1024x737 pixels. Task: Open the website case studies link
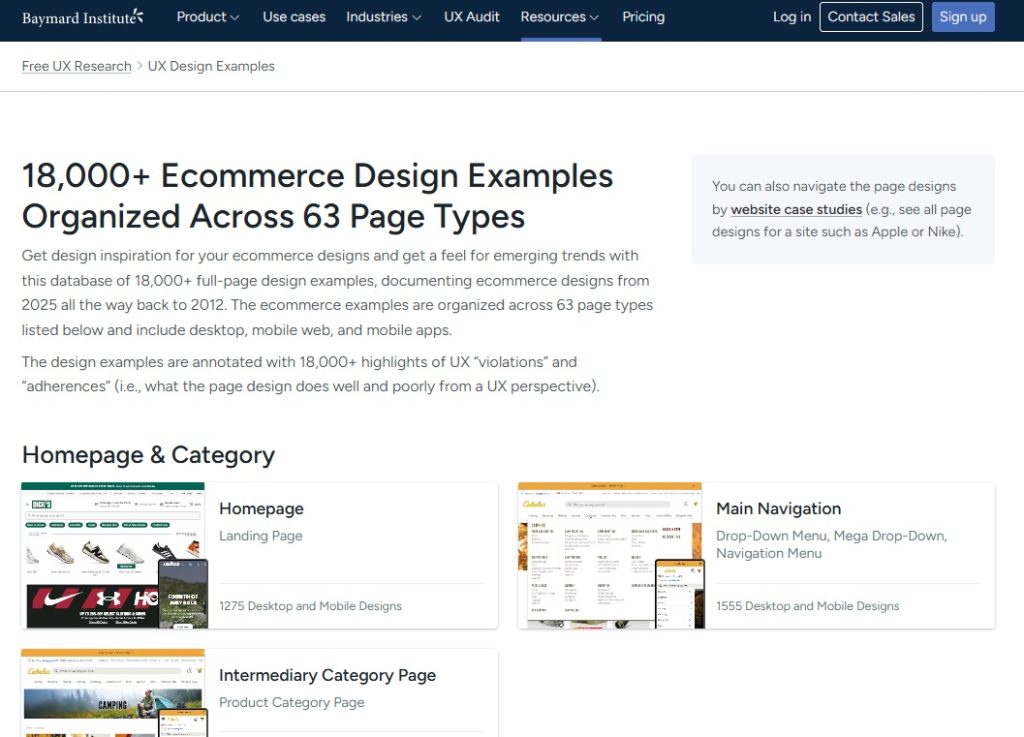[796, 209]
